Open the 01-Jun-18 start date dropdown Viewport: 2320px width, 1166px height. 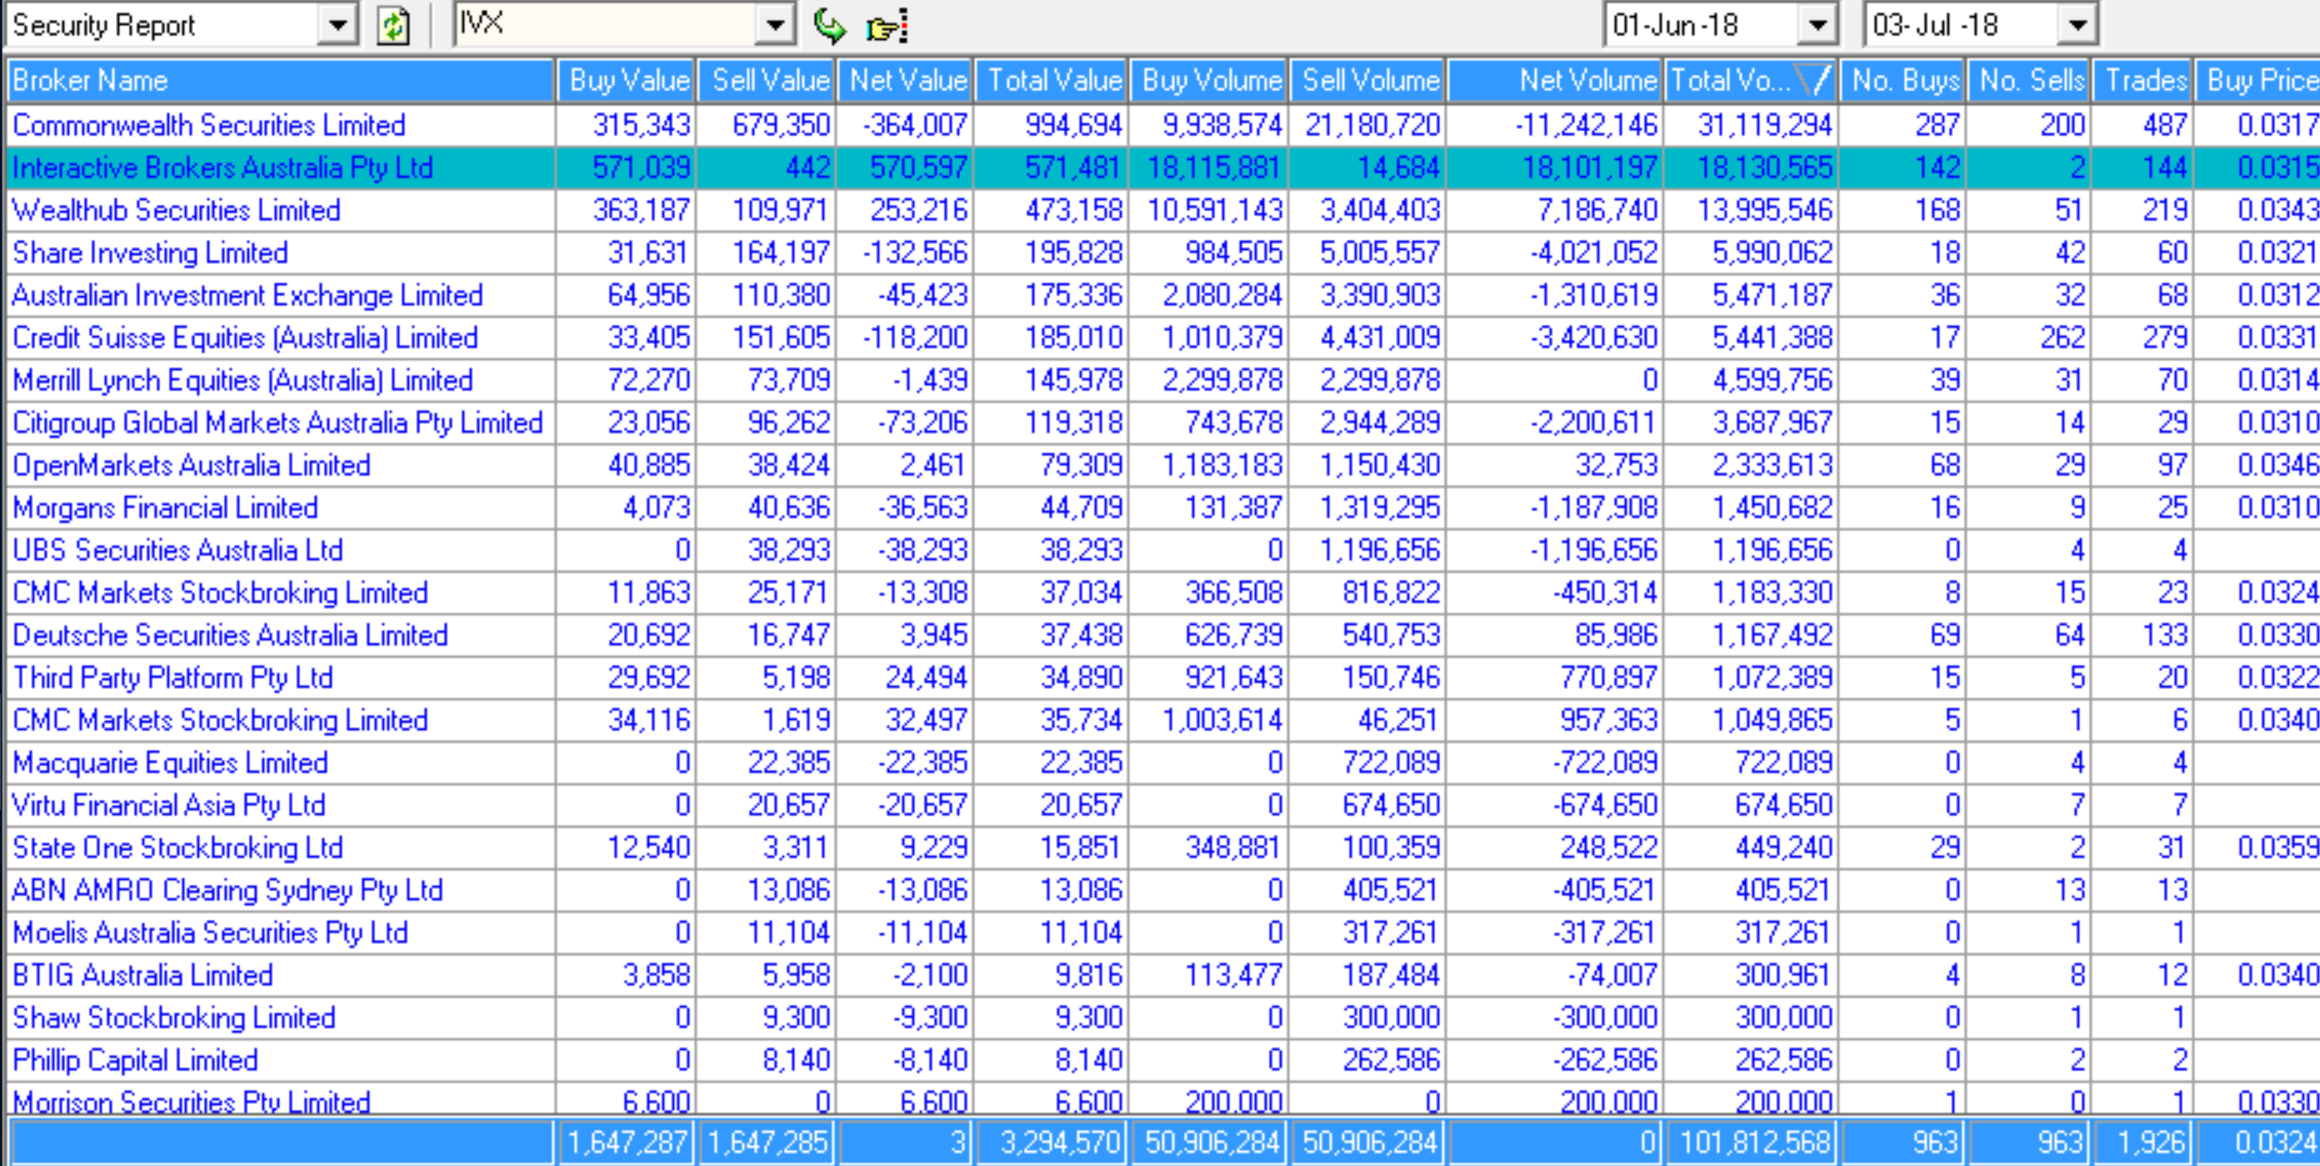coord(1817,25)
